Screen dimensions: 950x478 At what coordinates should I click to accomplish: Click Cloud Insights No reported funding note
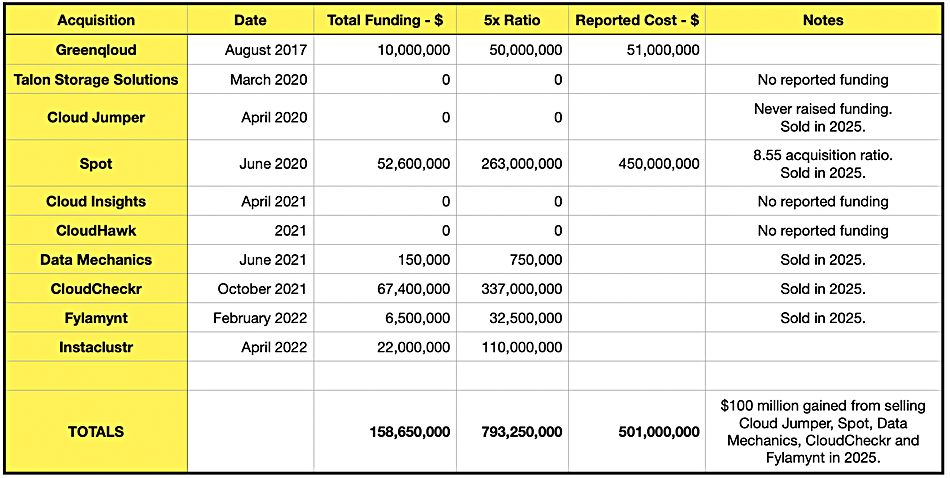(x=823, y=202)
